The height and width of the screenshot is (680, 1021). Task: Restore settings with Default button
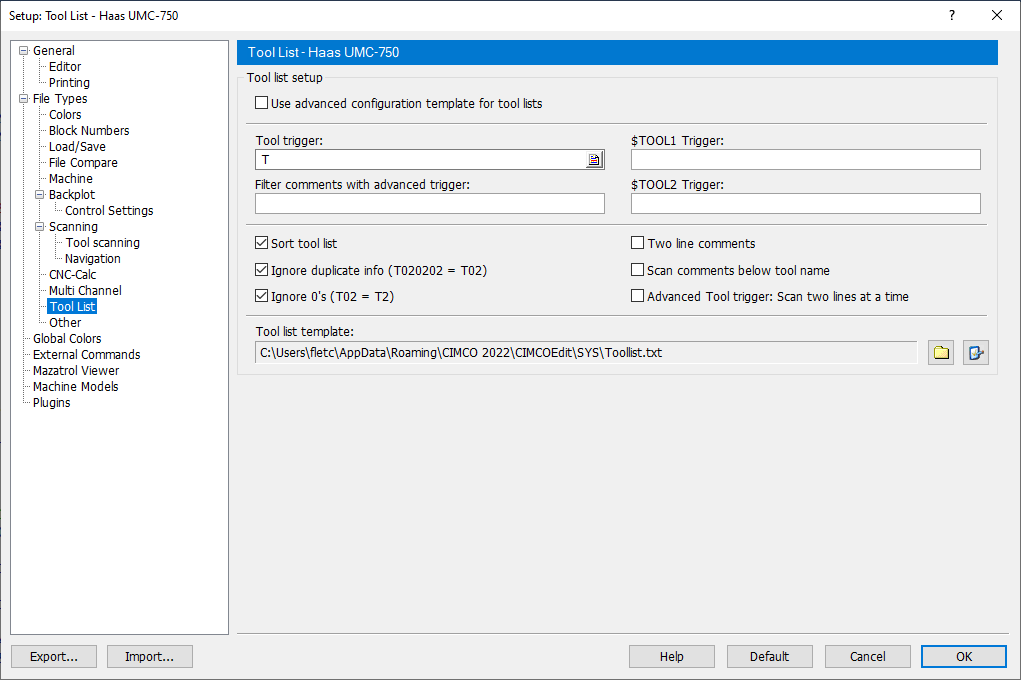(x=770, y=657)
